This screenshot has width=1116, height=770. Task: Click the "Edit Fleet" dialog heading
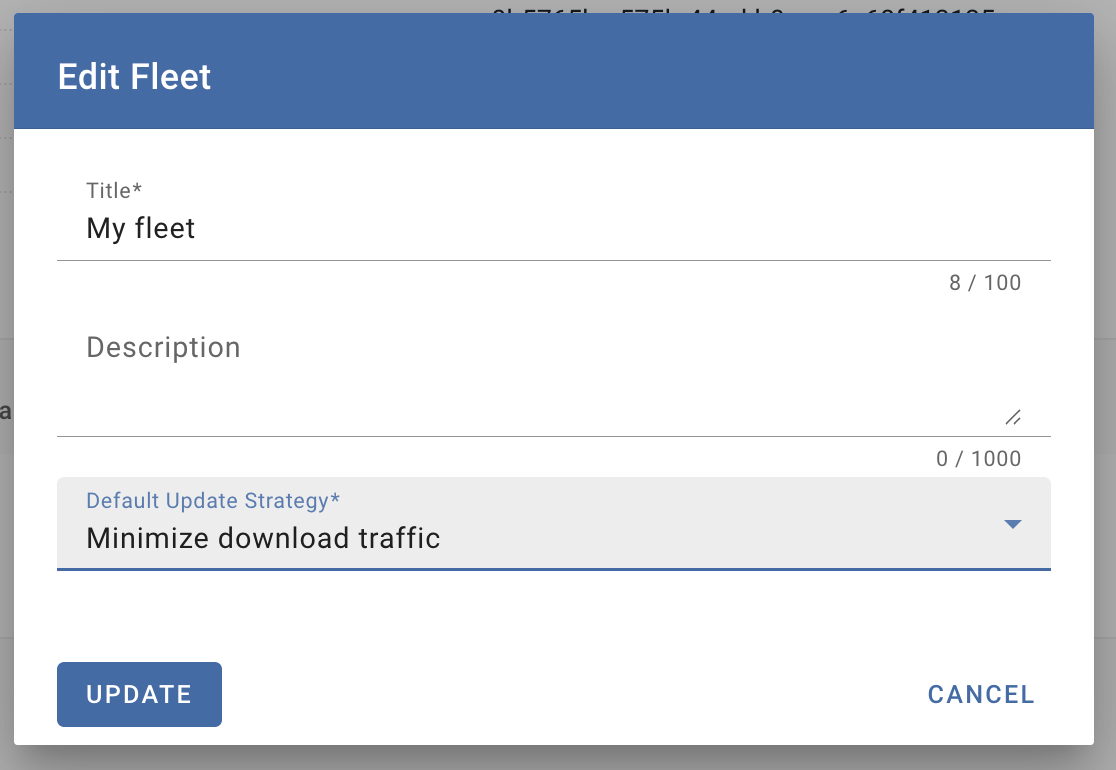134,77
